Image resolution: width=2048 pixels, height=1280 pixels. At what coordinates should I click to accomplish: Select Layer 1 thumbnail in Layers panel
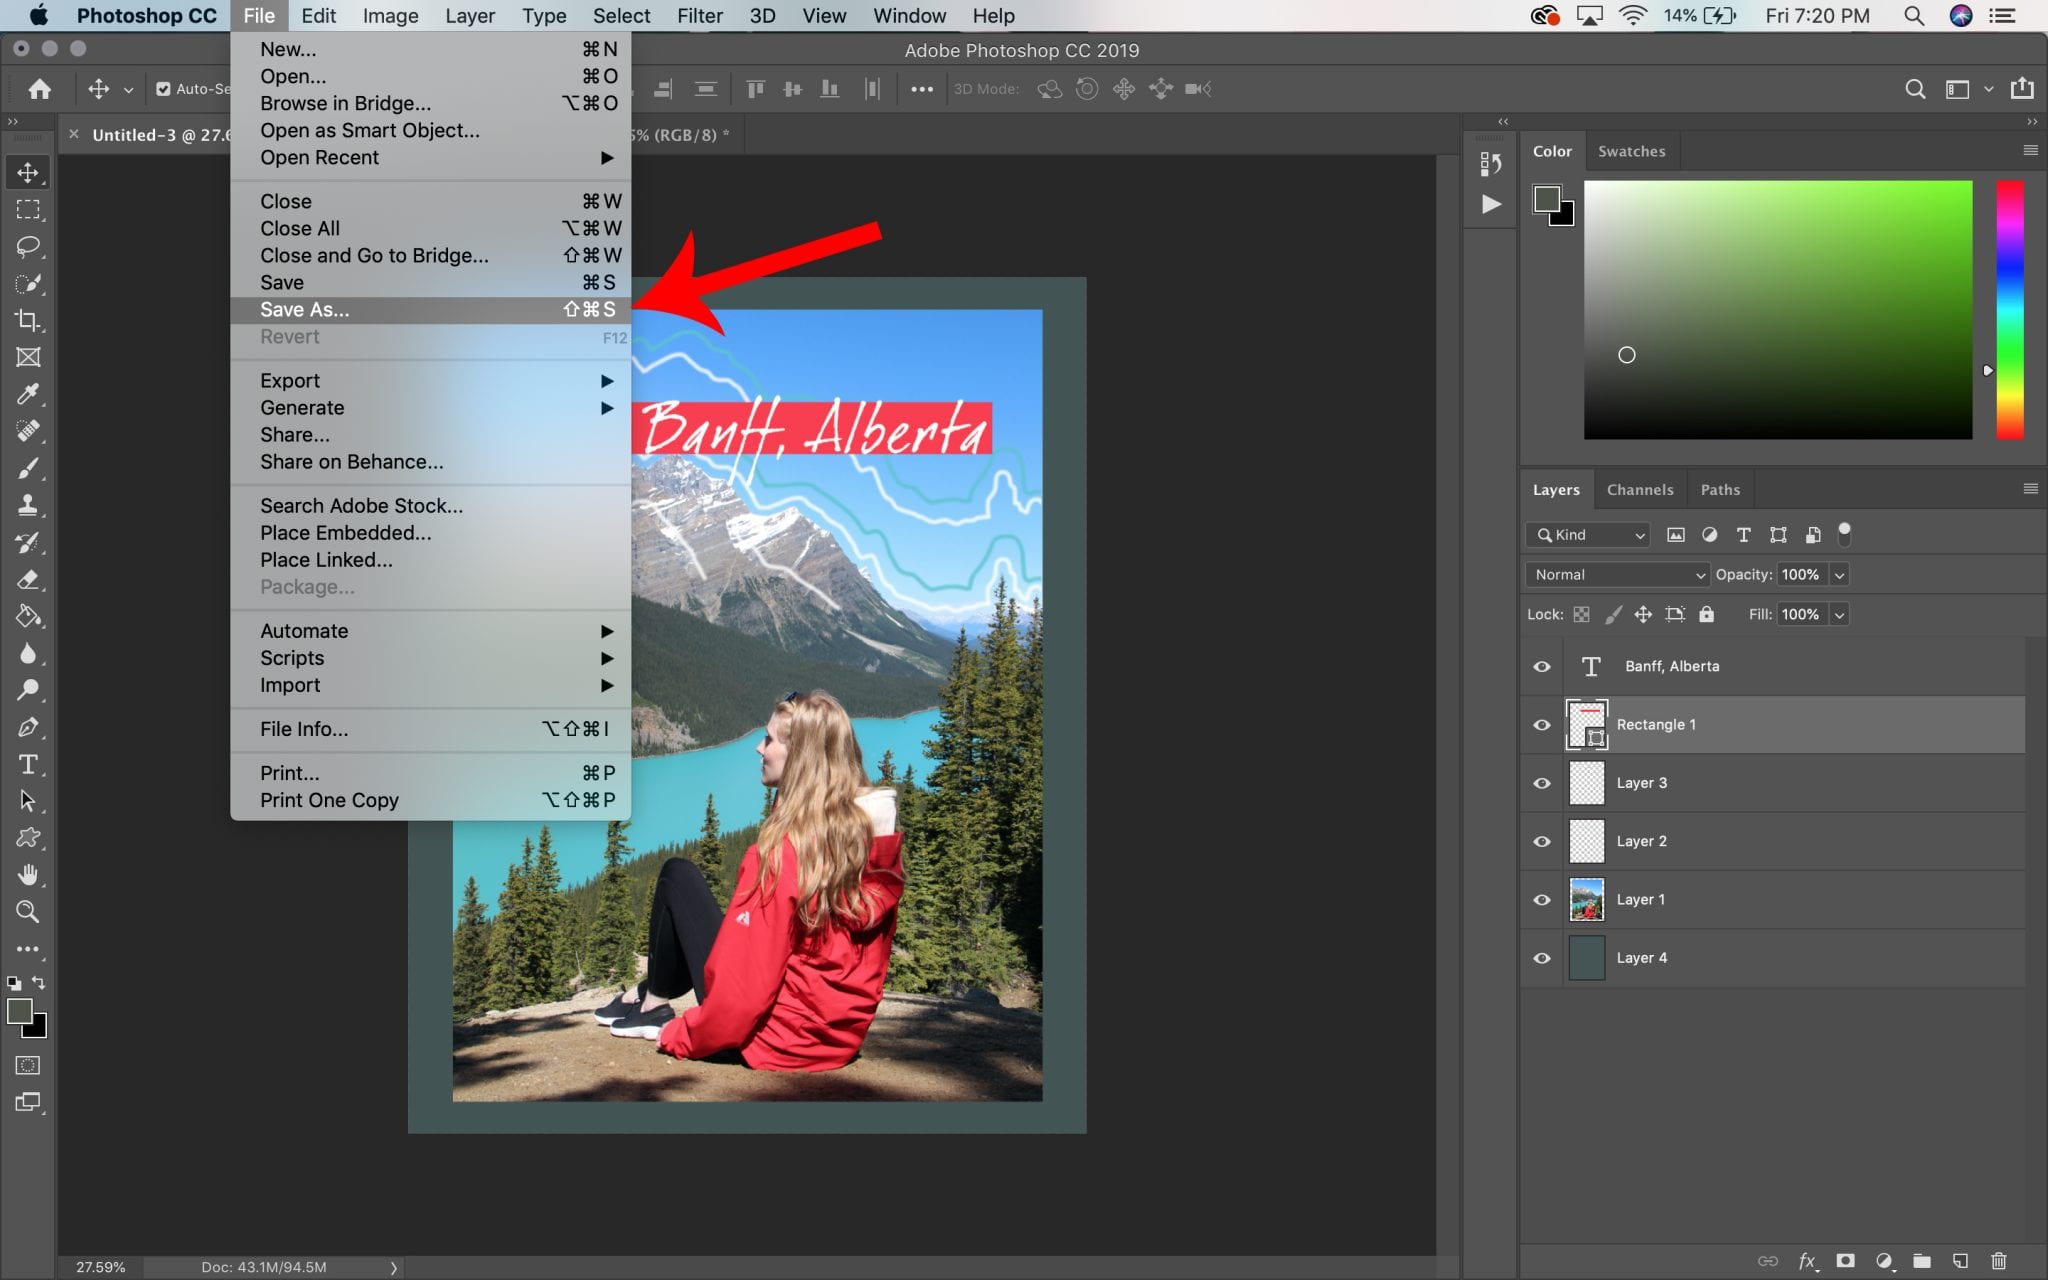(x=1588, y=899)
